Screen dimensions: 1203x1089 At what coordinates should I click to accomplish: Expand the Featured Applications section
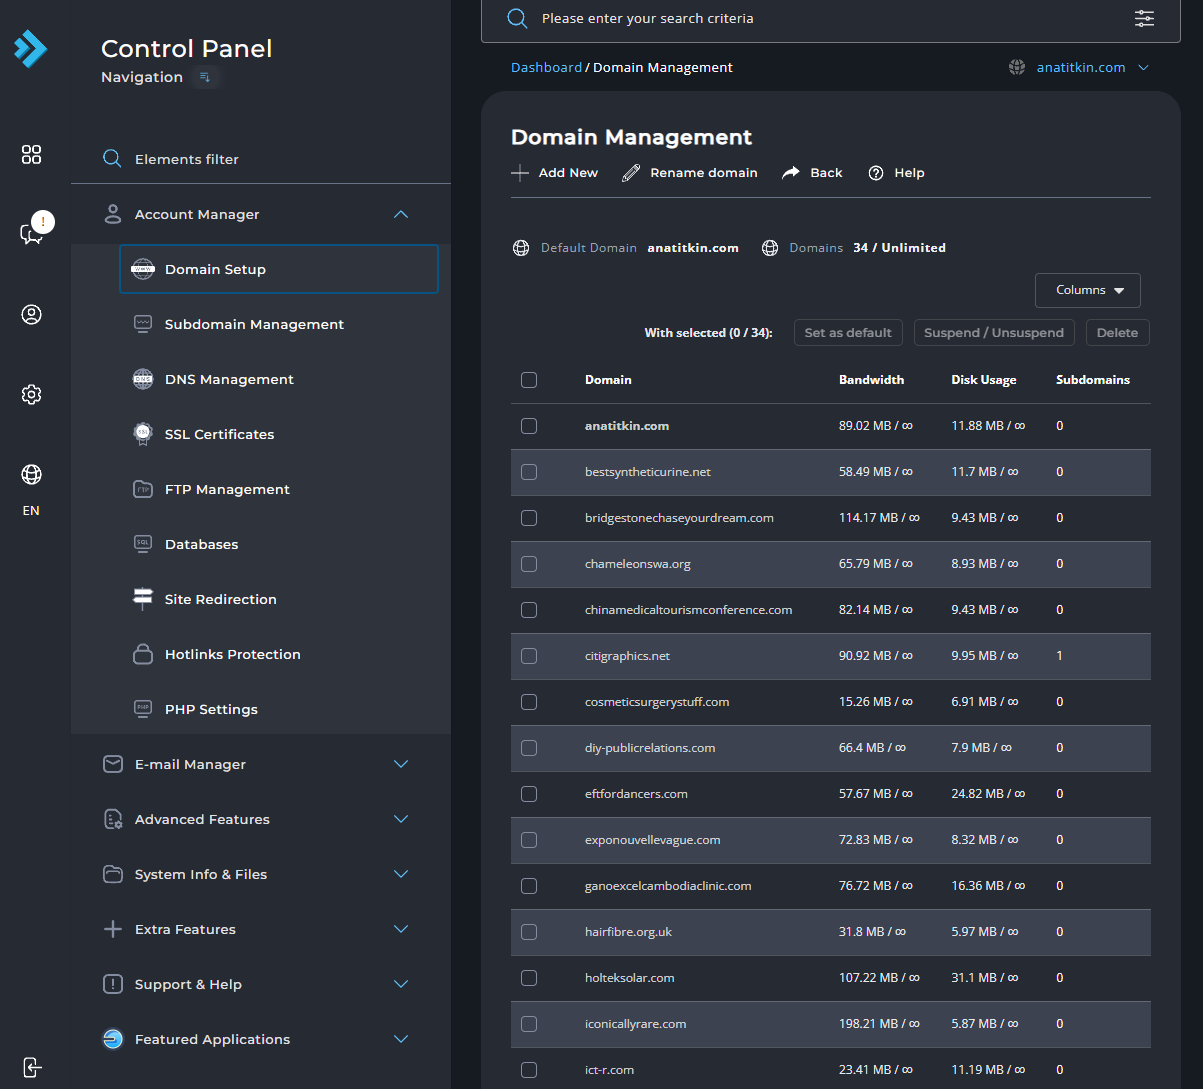point(260,1039)
